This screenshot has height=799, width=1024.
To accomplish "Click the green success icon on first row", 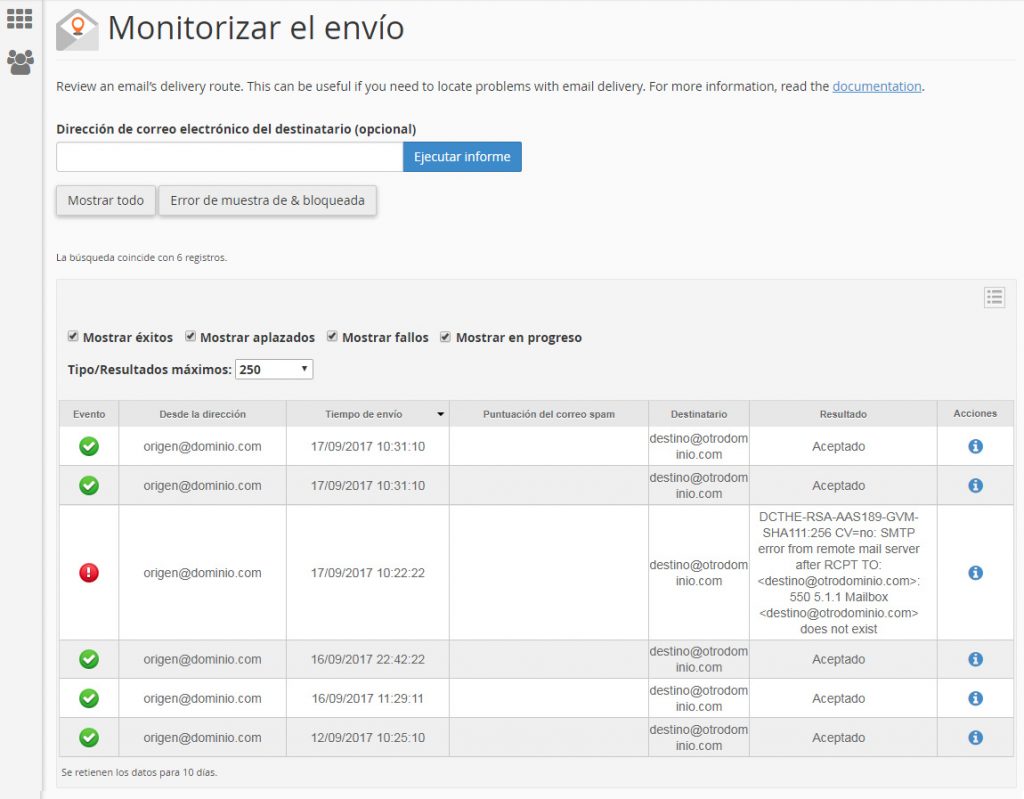I will pyautogui.click(x=88, y=446).
